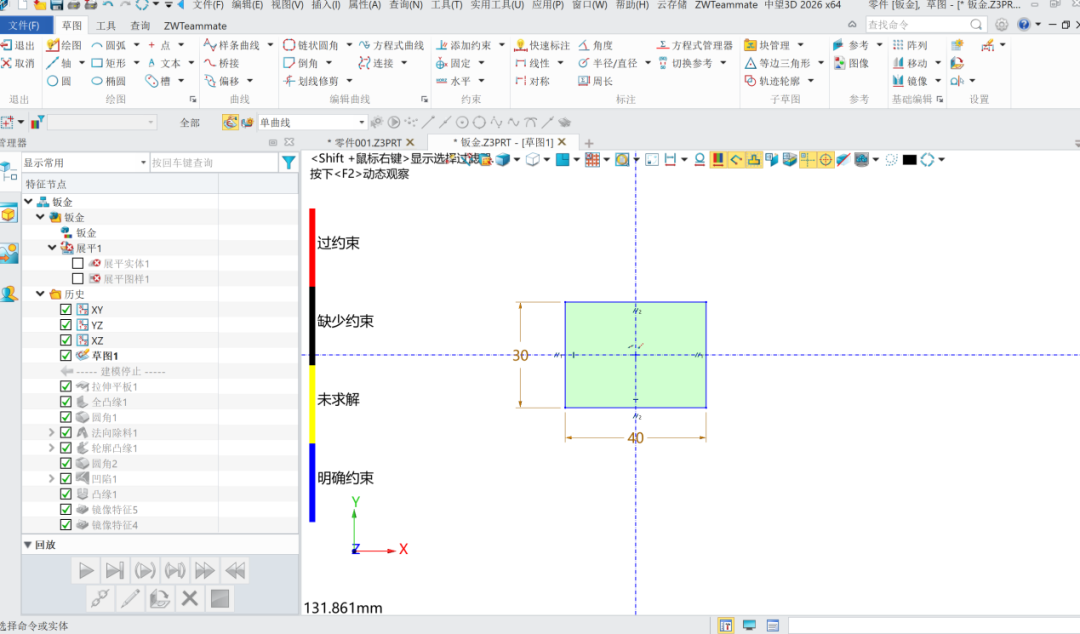Click the black background color swatch

tap(909, 160)
